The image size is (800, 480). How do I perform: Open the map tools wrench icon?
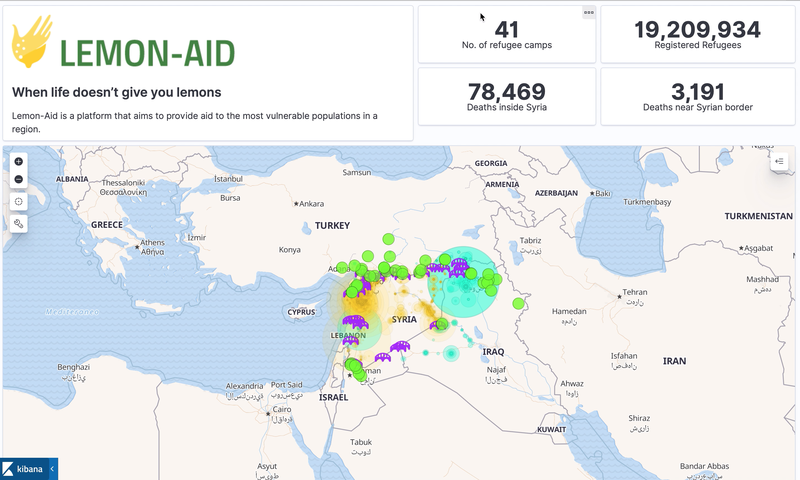[19, 224]
